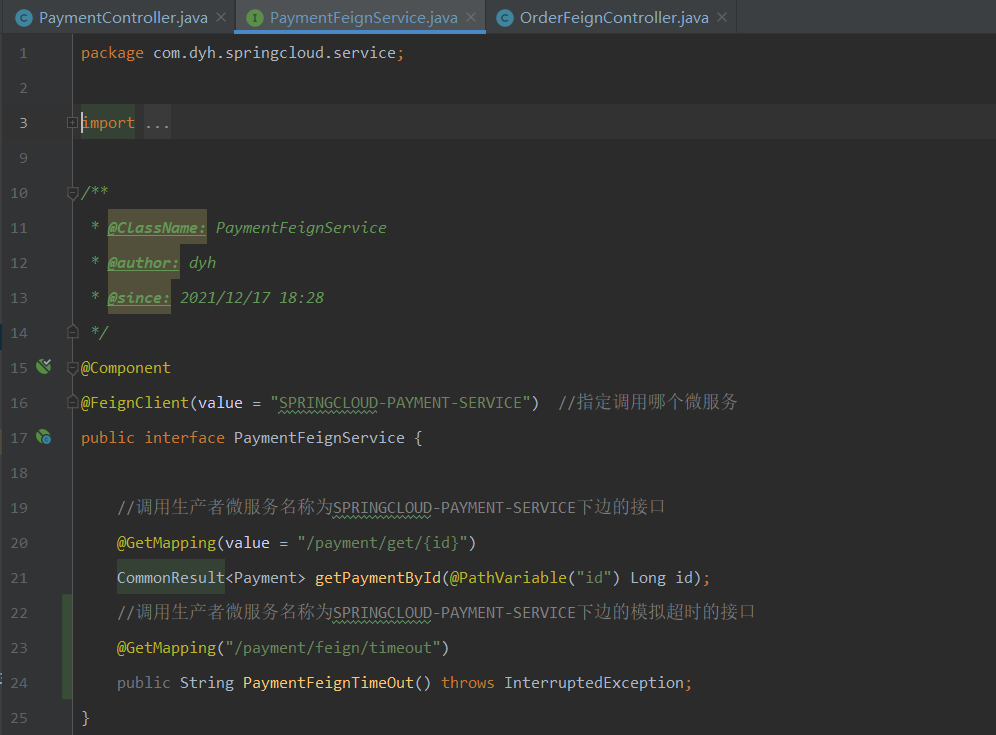
Task: Click the Spring gutter icon on the interface line
Action: click(43, 437)
